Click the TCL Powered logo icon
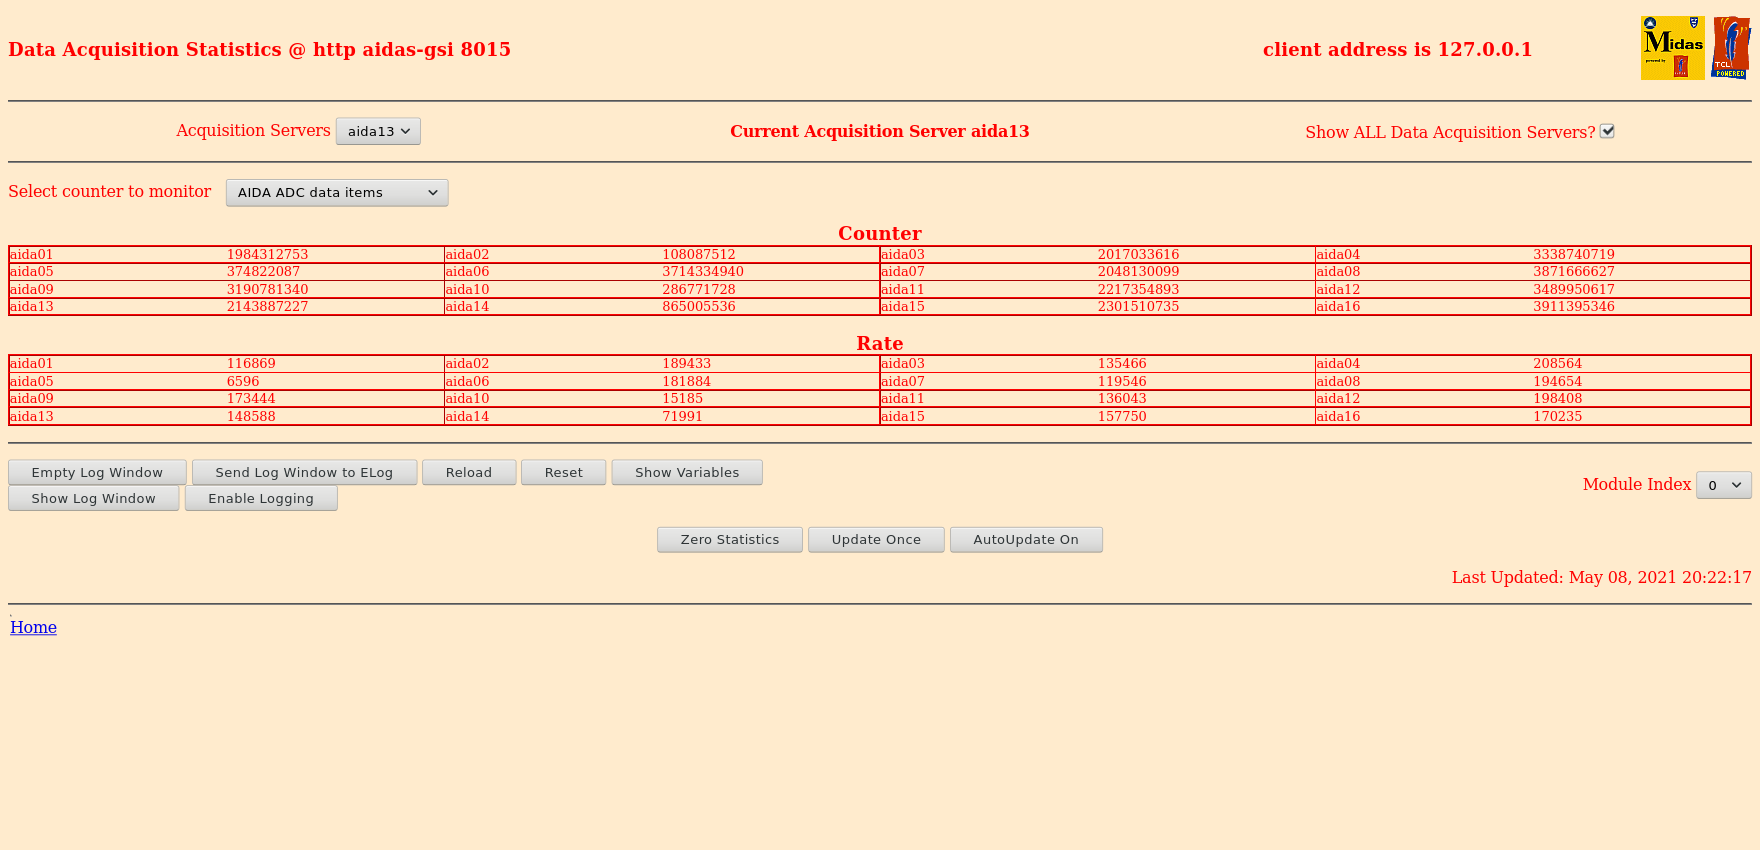 point(1730,48)
